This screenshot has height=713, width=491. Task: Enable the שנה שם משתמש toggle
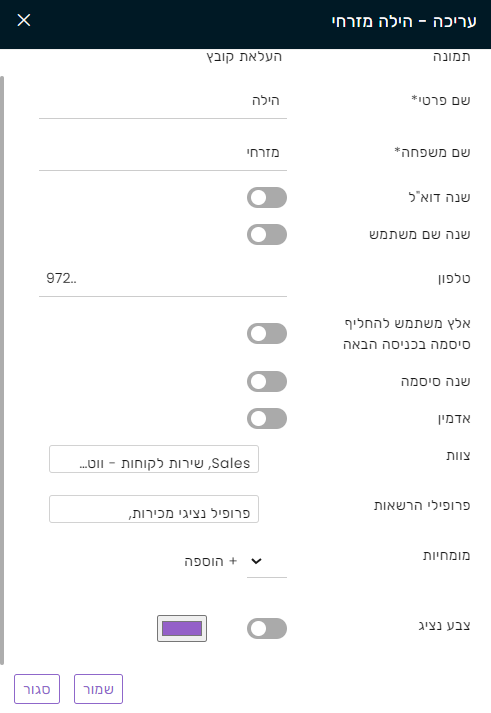coord(267,235)
